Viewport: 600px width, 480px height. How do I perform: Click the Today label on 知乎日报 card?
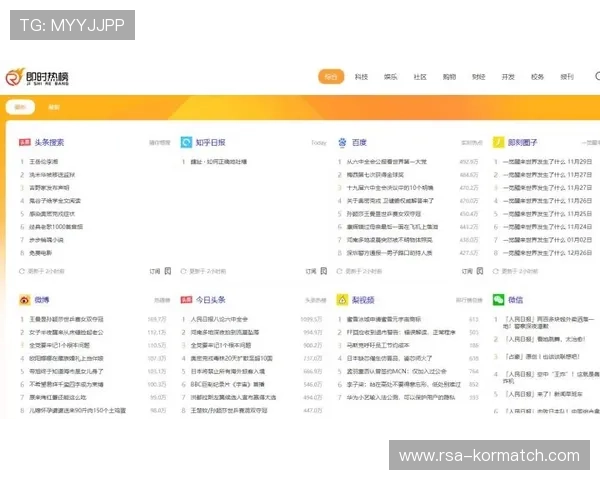(319, 143)
